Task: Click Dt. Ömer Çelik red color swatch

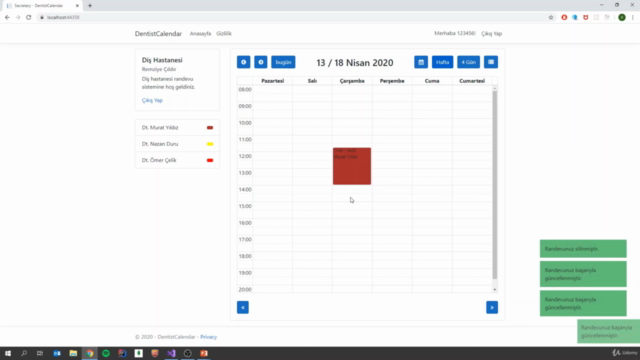Action: pos(210,160)
